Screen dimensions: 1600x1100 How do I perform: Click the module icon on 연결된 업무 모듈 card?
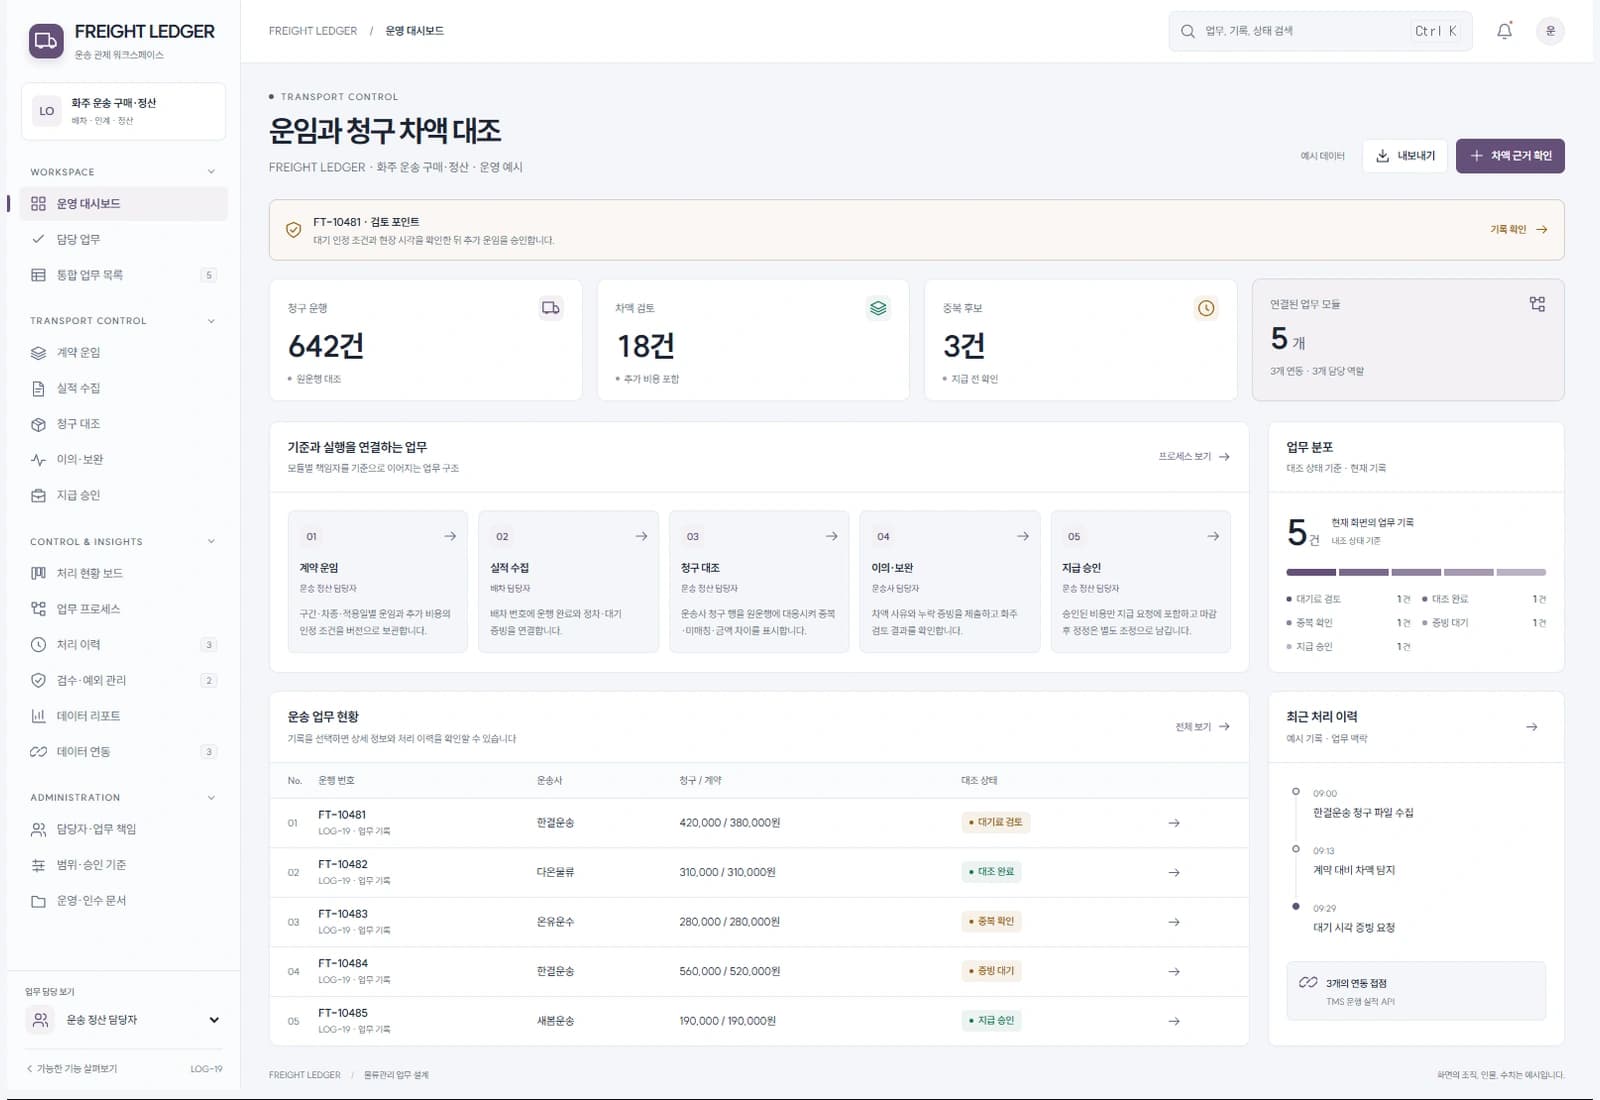click(x=1537, y=304)
